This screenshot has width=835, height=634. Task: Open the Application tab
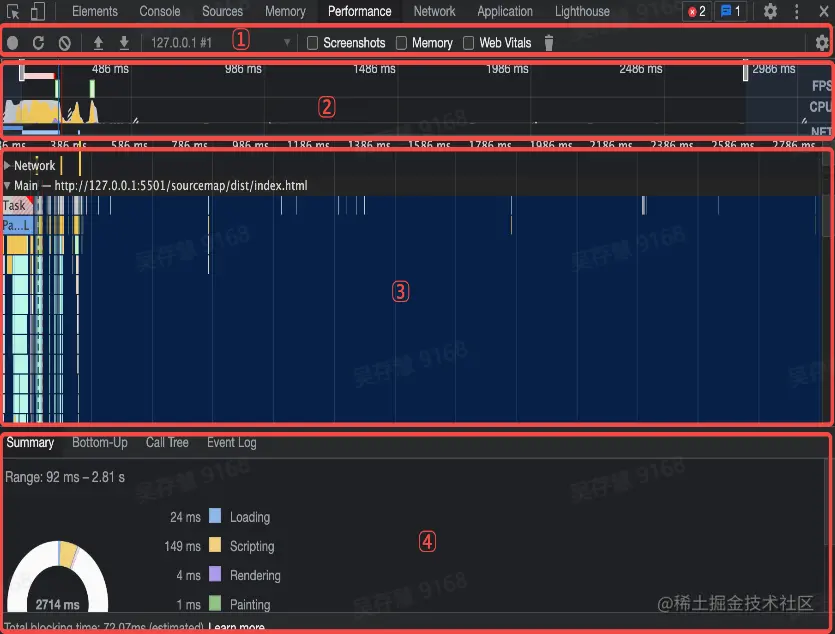[505, 11]
